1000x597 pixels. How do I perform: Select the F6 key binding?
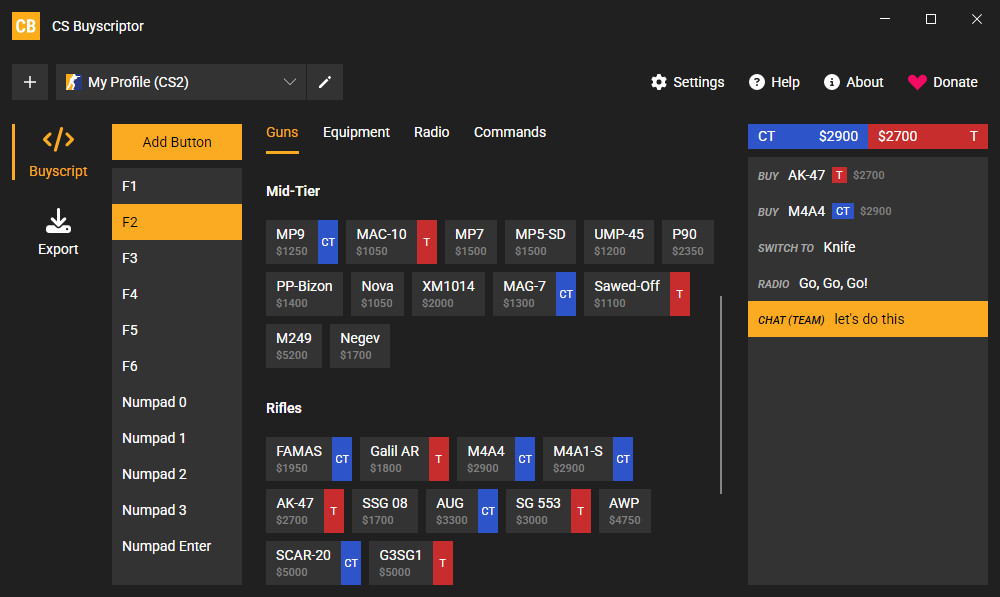pyautogui.click(x=177, y=366)
